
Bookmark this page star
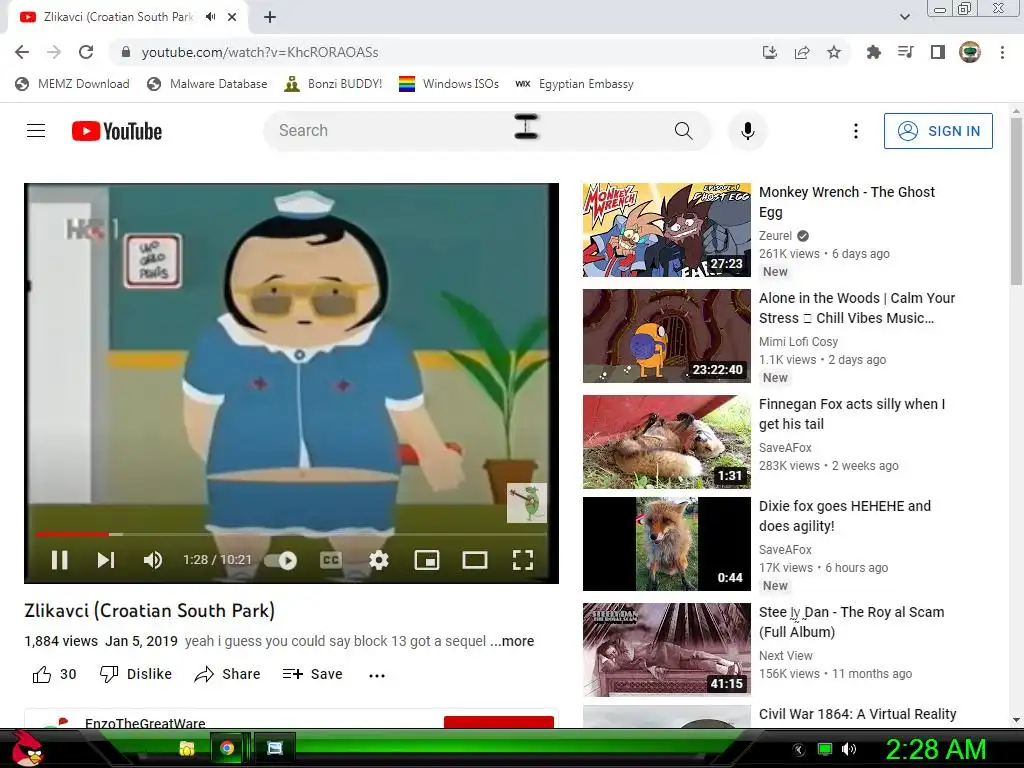pos(834,52)
